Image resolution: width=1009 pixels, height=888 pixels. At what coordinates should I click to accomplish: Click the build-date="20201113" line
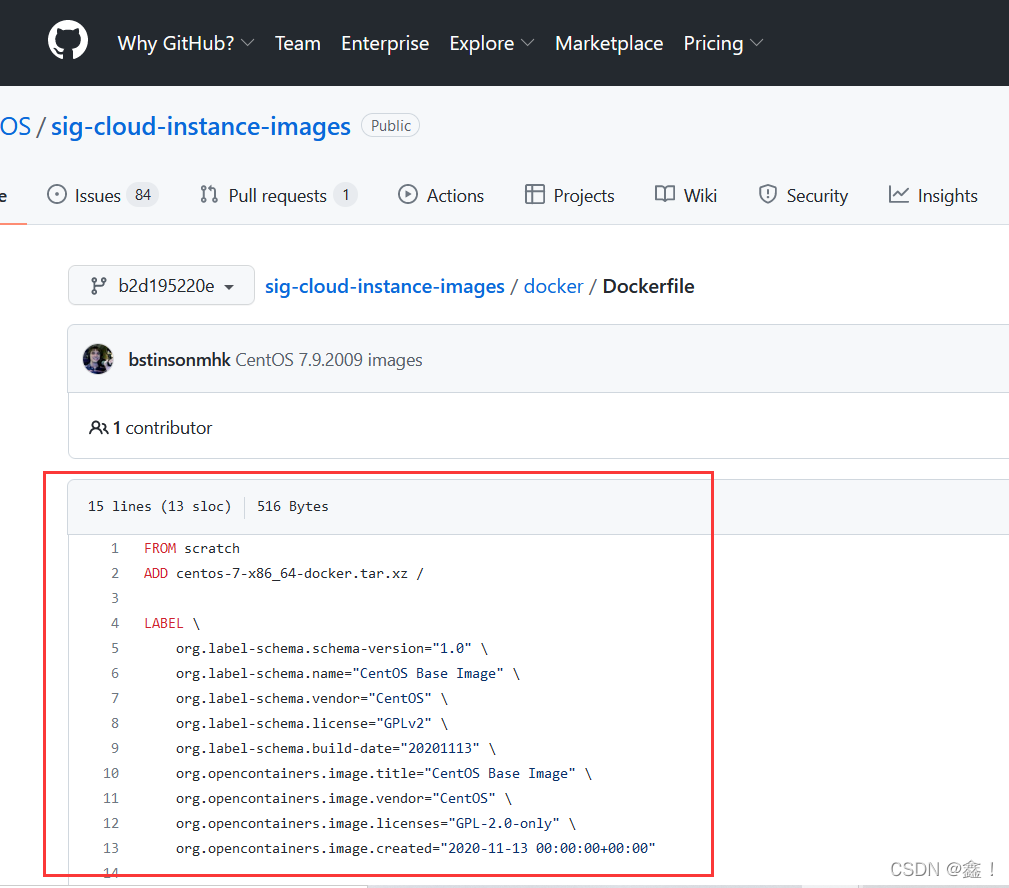point(336,748)
